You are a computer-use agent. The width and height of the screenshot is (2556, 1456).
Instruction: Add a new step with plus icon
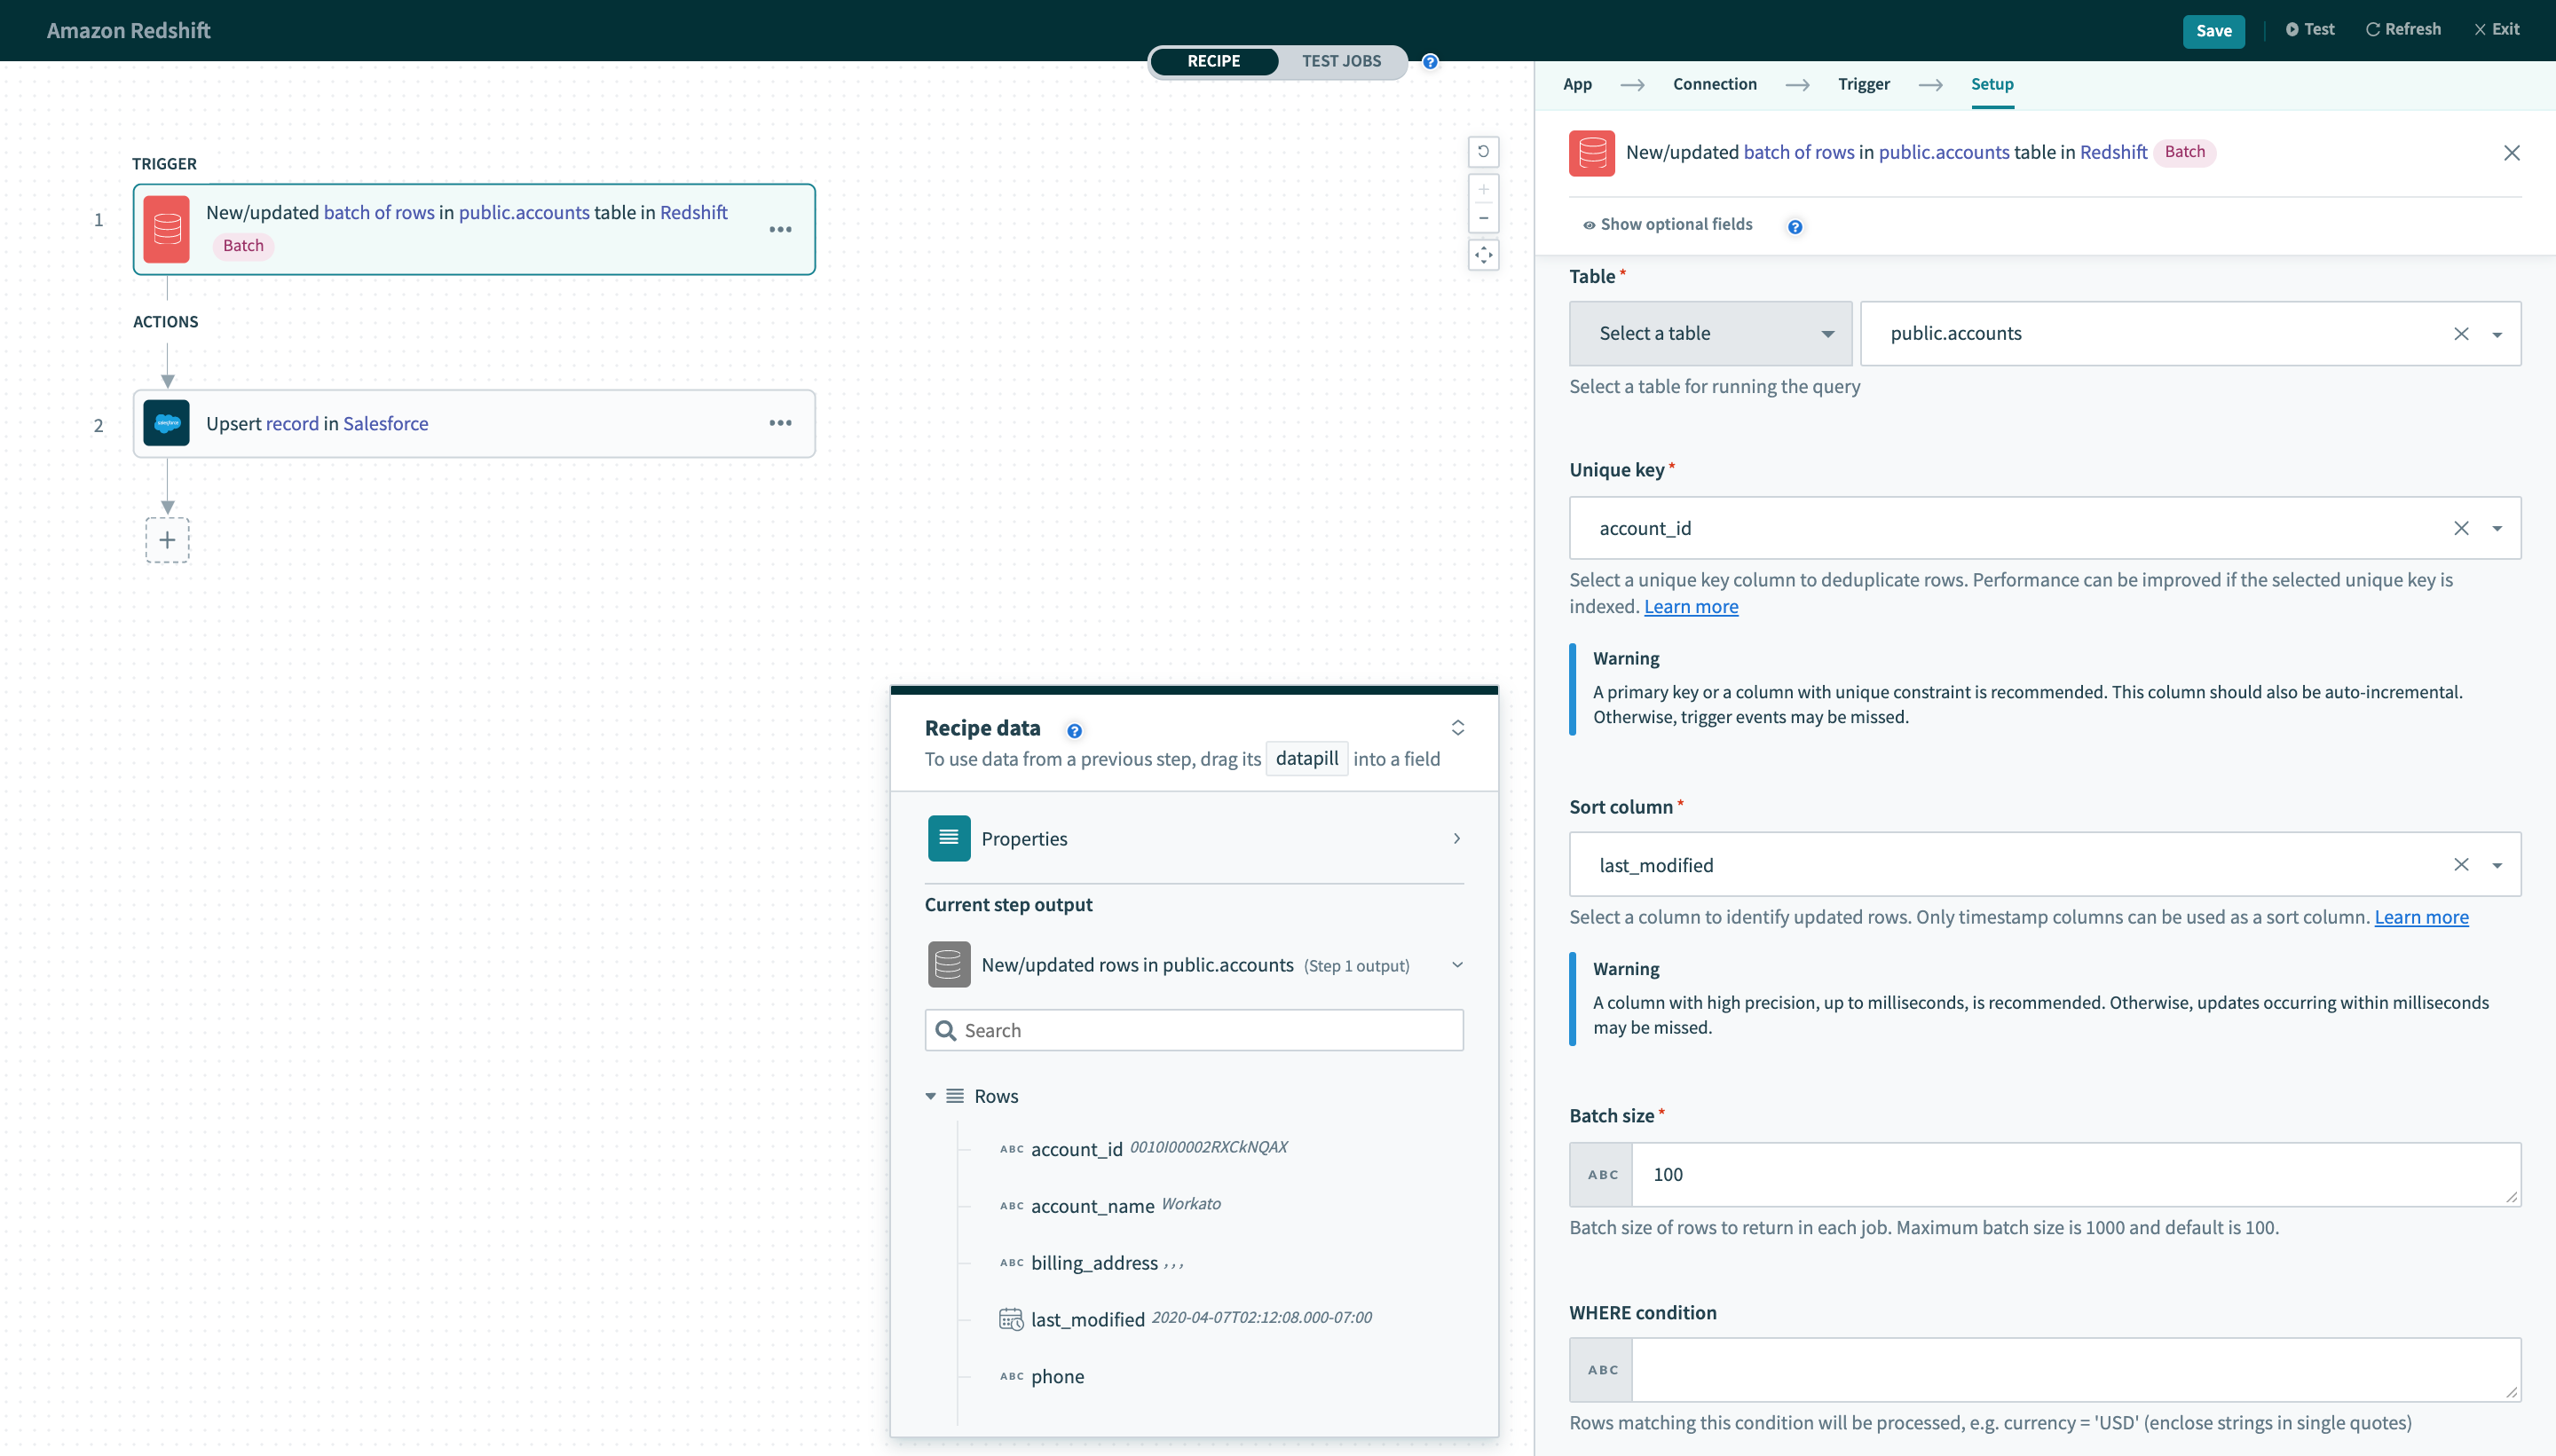pos(167,540)
